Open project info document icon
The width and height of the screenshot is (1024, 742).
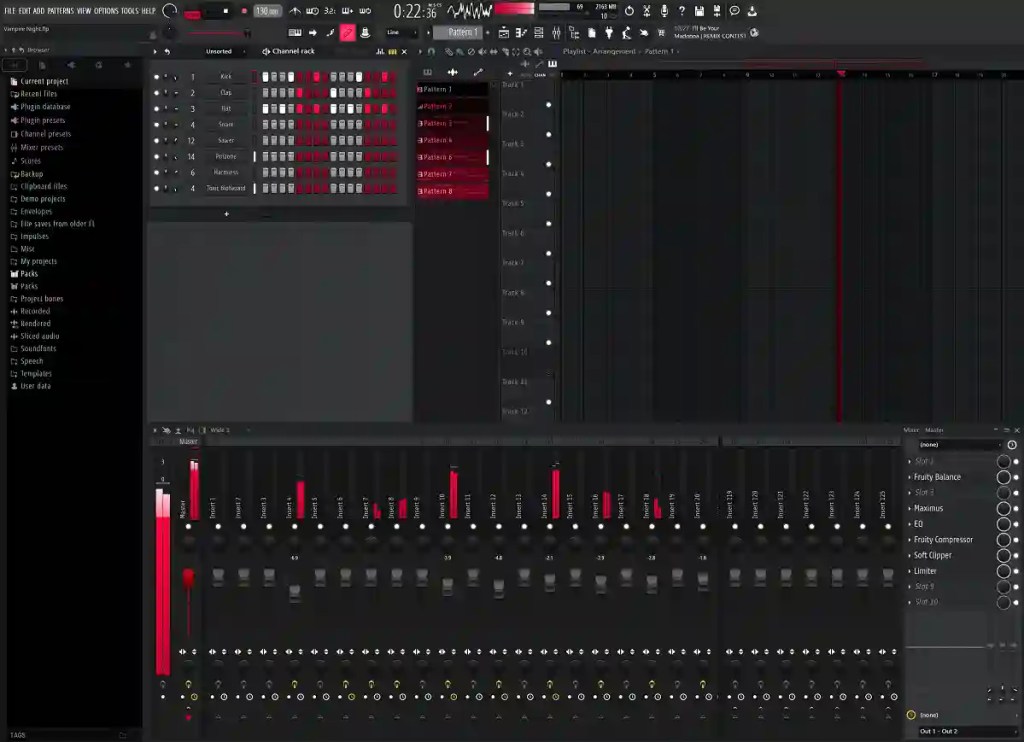[591, 33]
